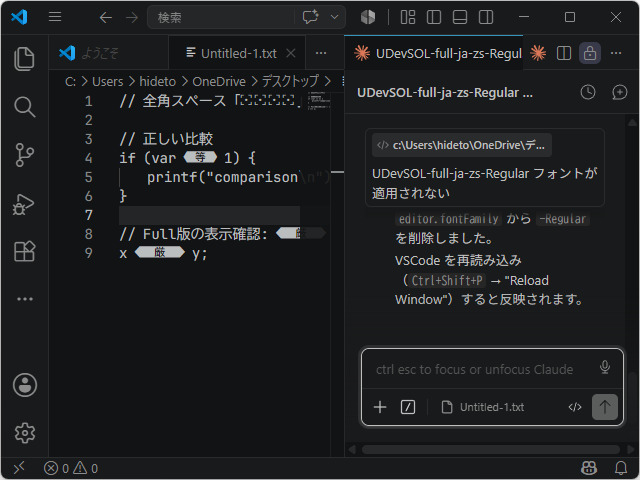
Task: Click the Users breadcrumb segment
Action: point(107,82)
